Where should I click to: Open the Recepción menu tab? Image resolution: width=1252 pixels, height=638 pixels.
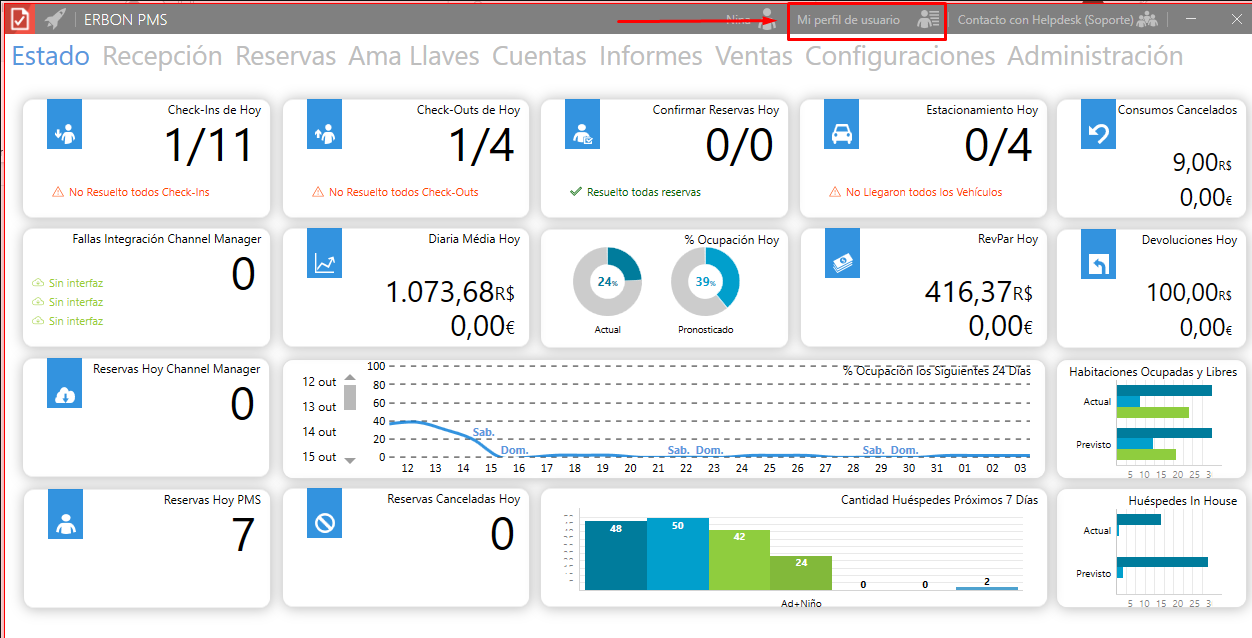[x=162, y=57]
